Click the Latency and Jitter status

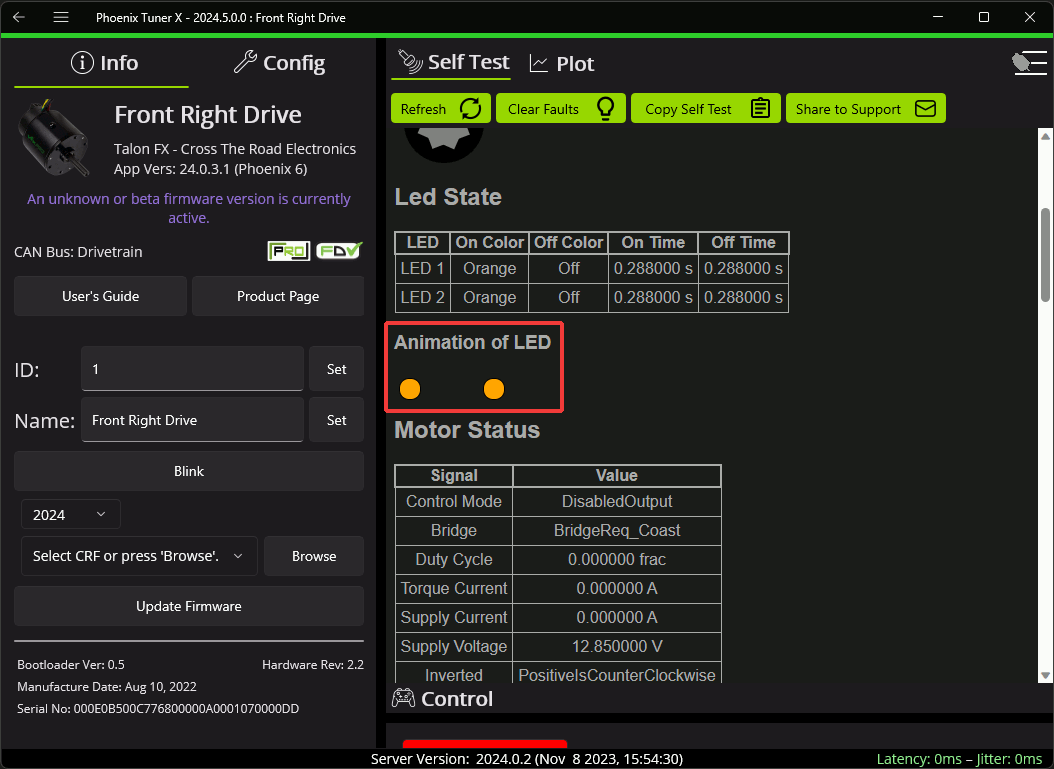coord(959,759)
